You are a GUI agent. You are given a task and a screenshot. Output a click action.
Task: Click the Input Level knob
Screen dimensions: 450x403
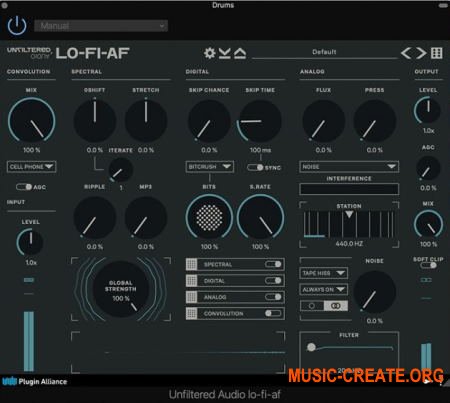[x=30, y=242]
